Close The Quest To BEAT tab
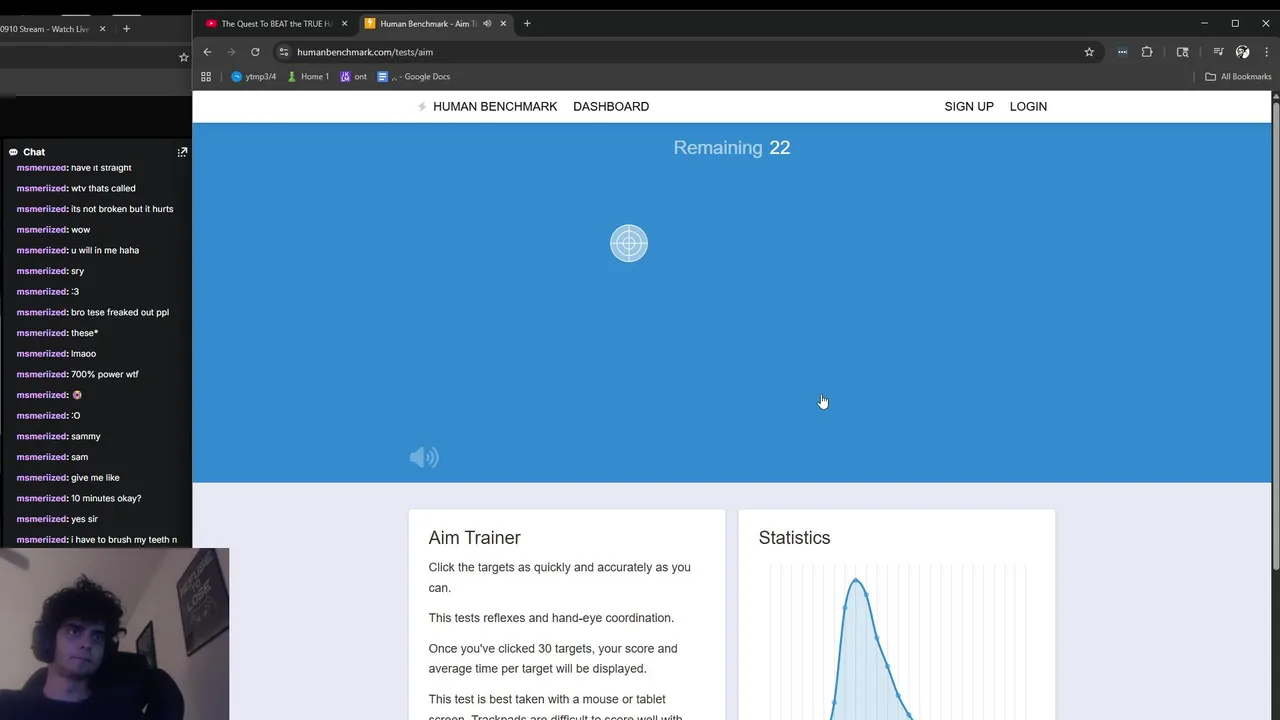 344,23
